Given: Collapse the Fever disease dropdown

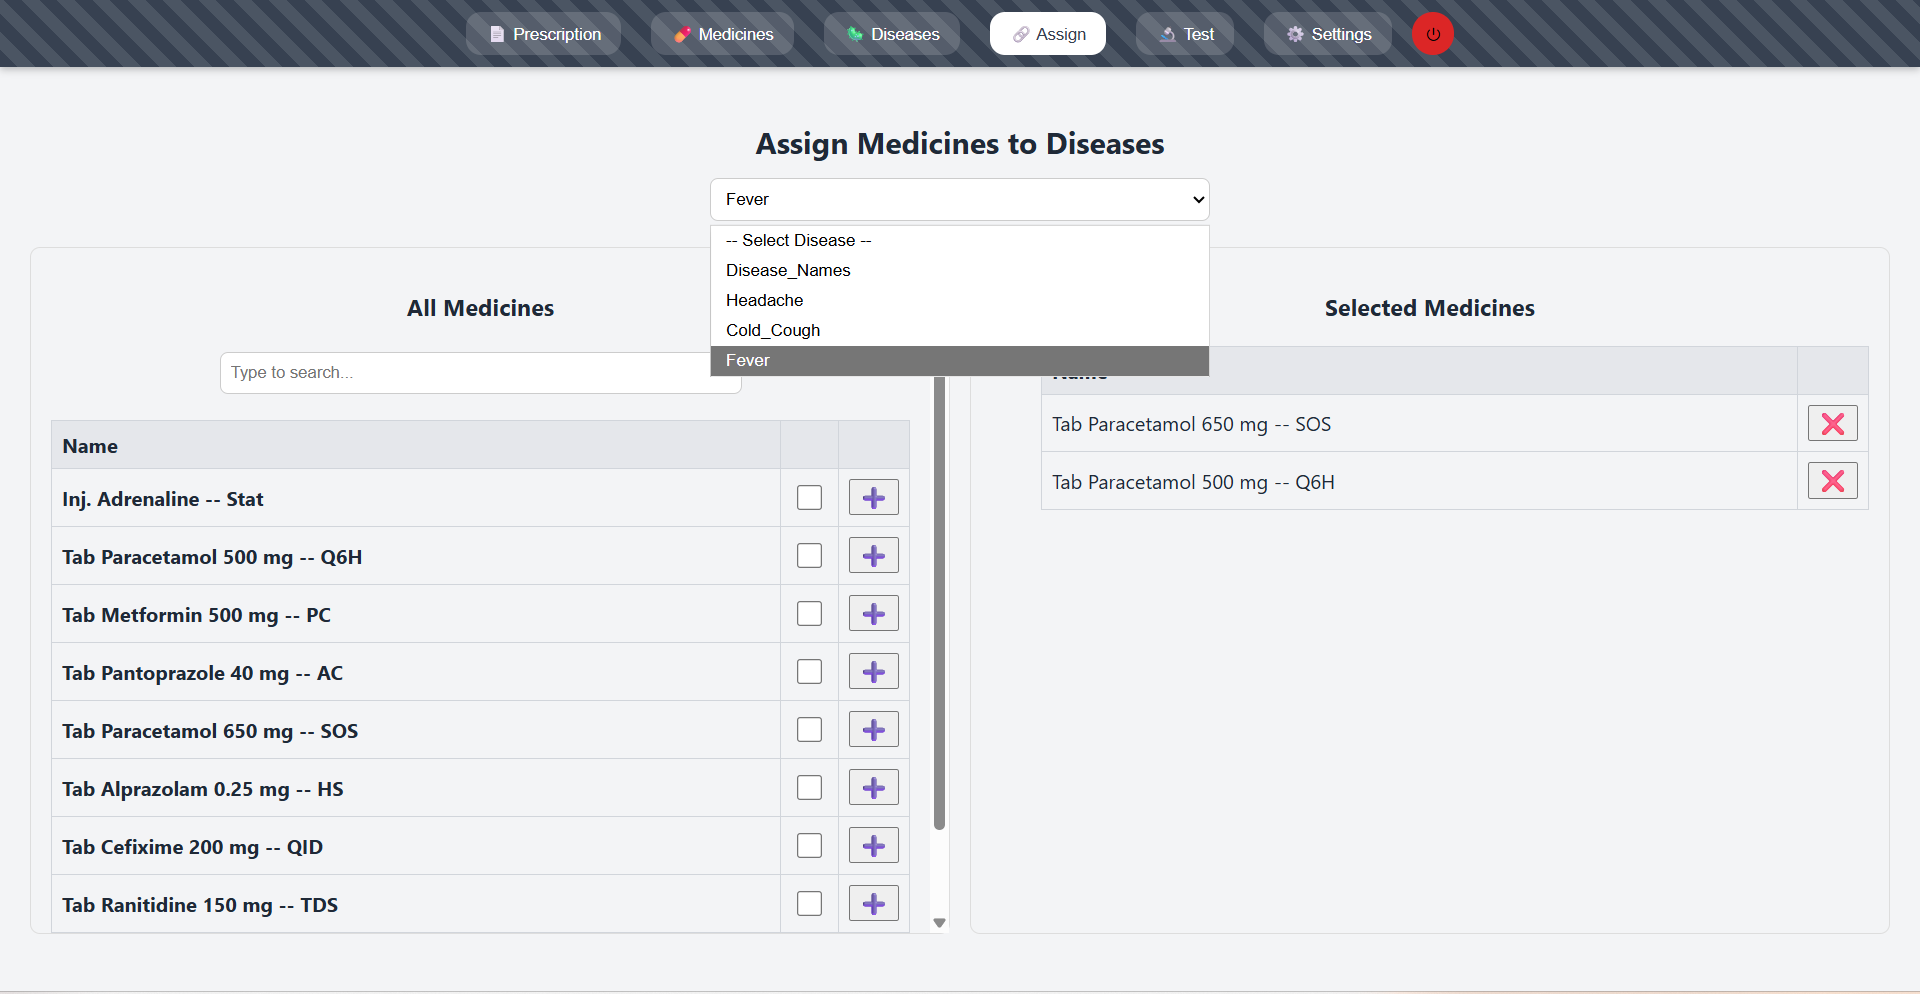Looking at the screenshot, I should 959,200.
